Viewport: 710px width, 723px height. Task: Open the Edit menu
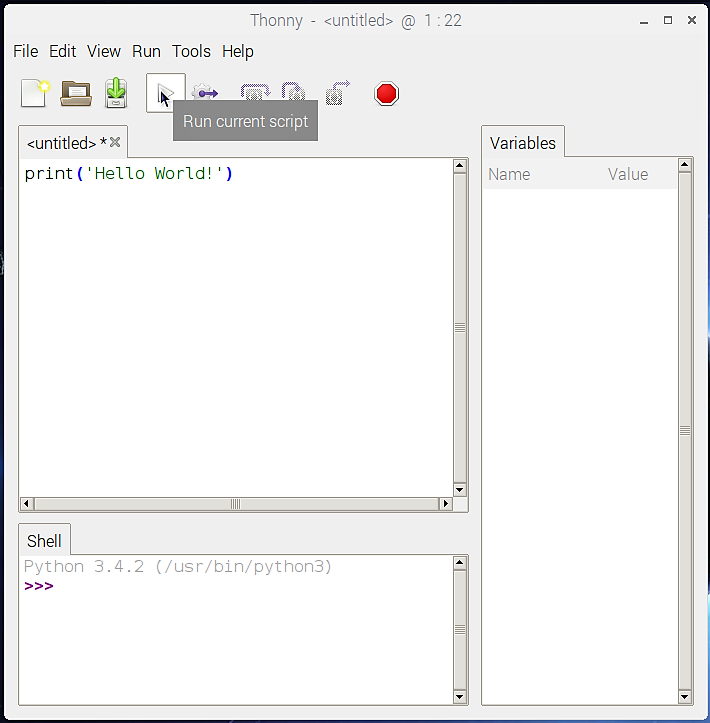tap(62, 51)
